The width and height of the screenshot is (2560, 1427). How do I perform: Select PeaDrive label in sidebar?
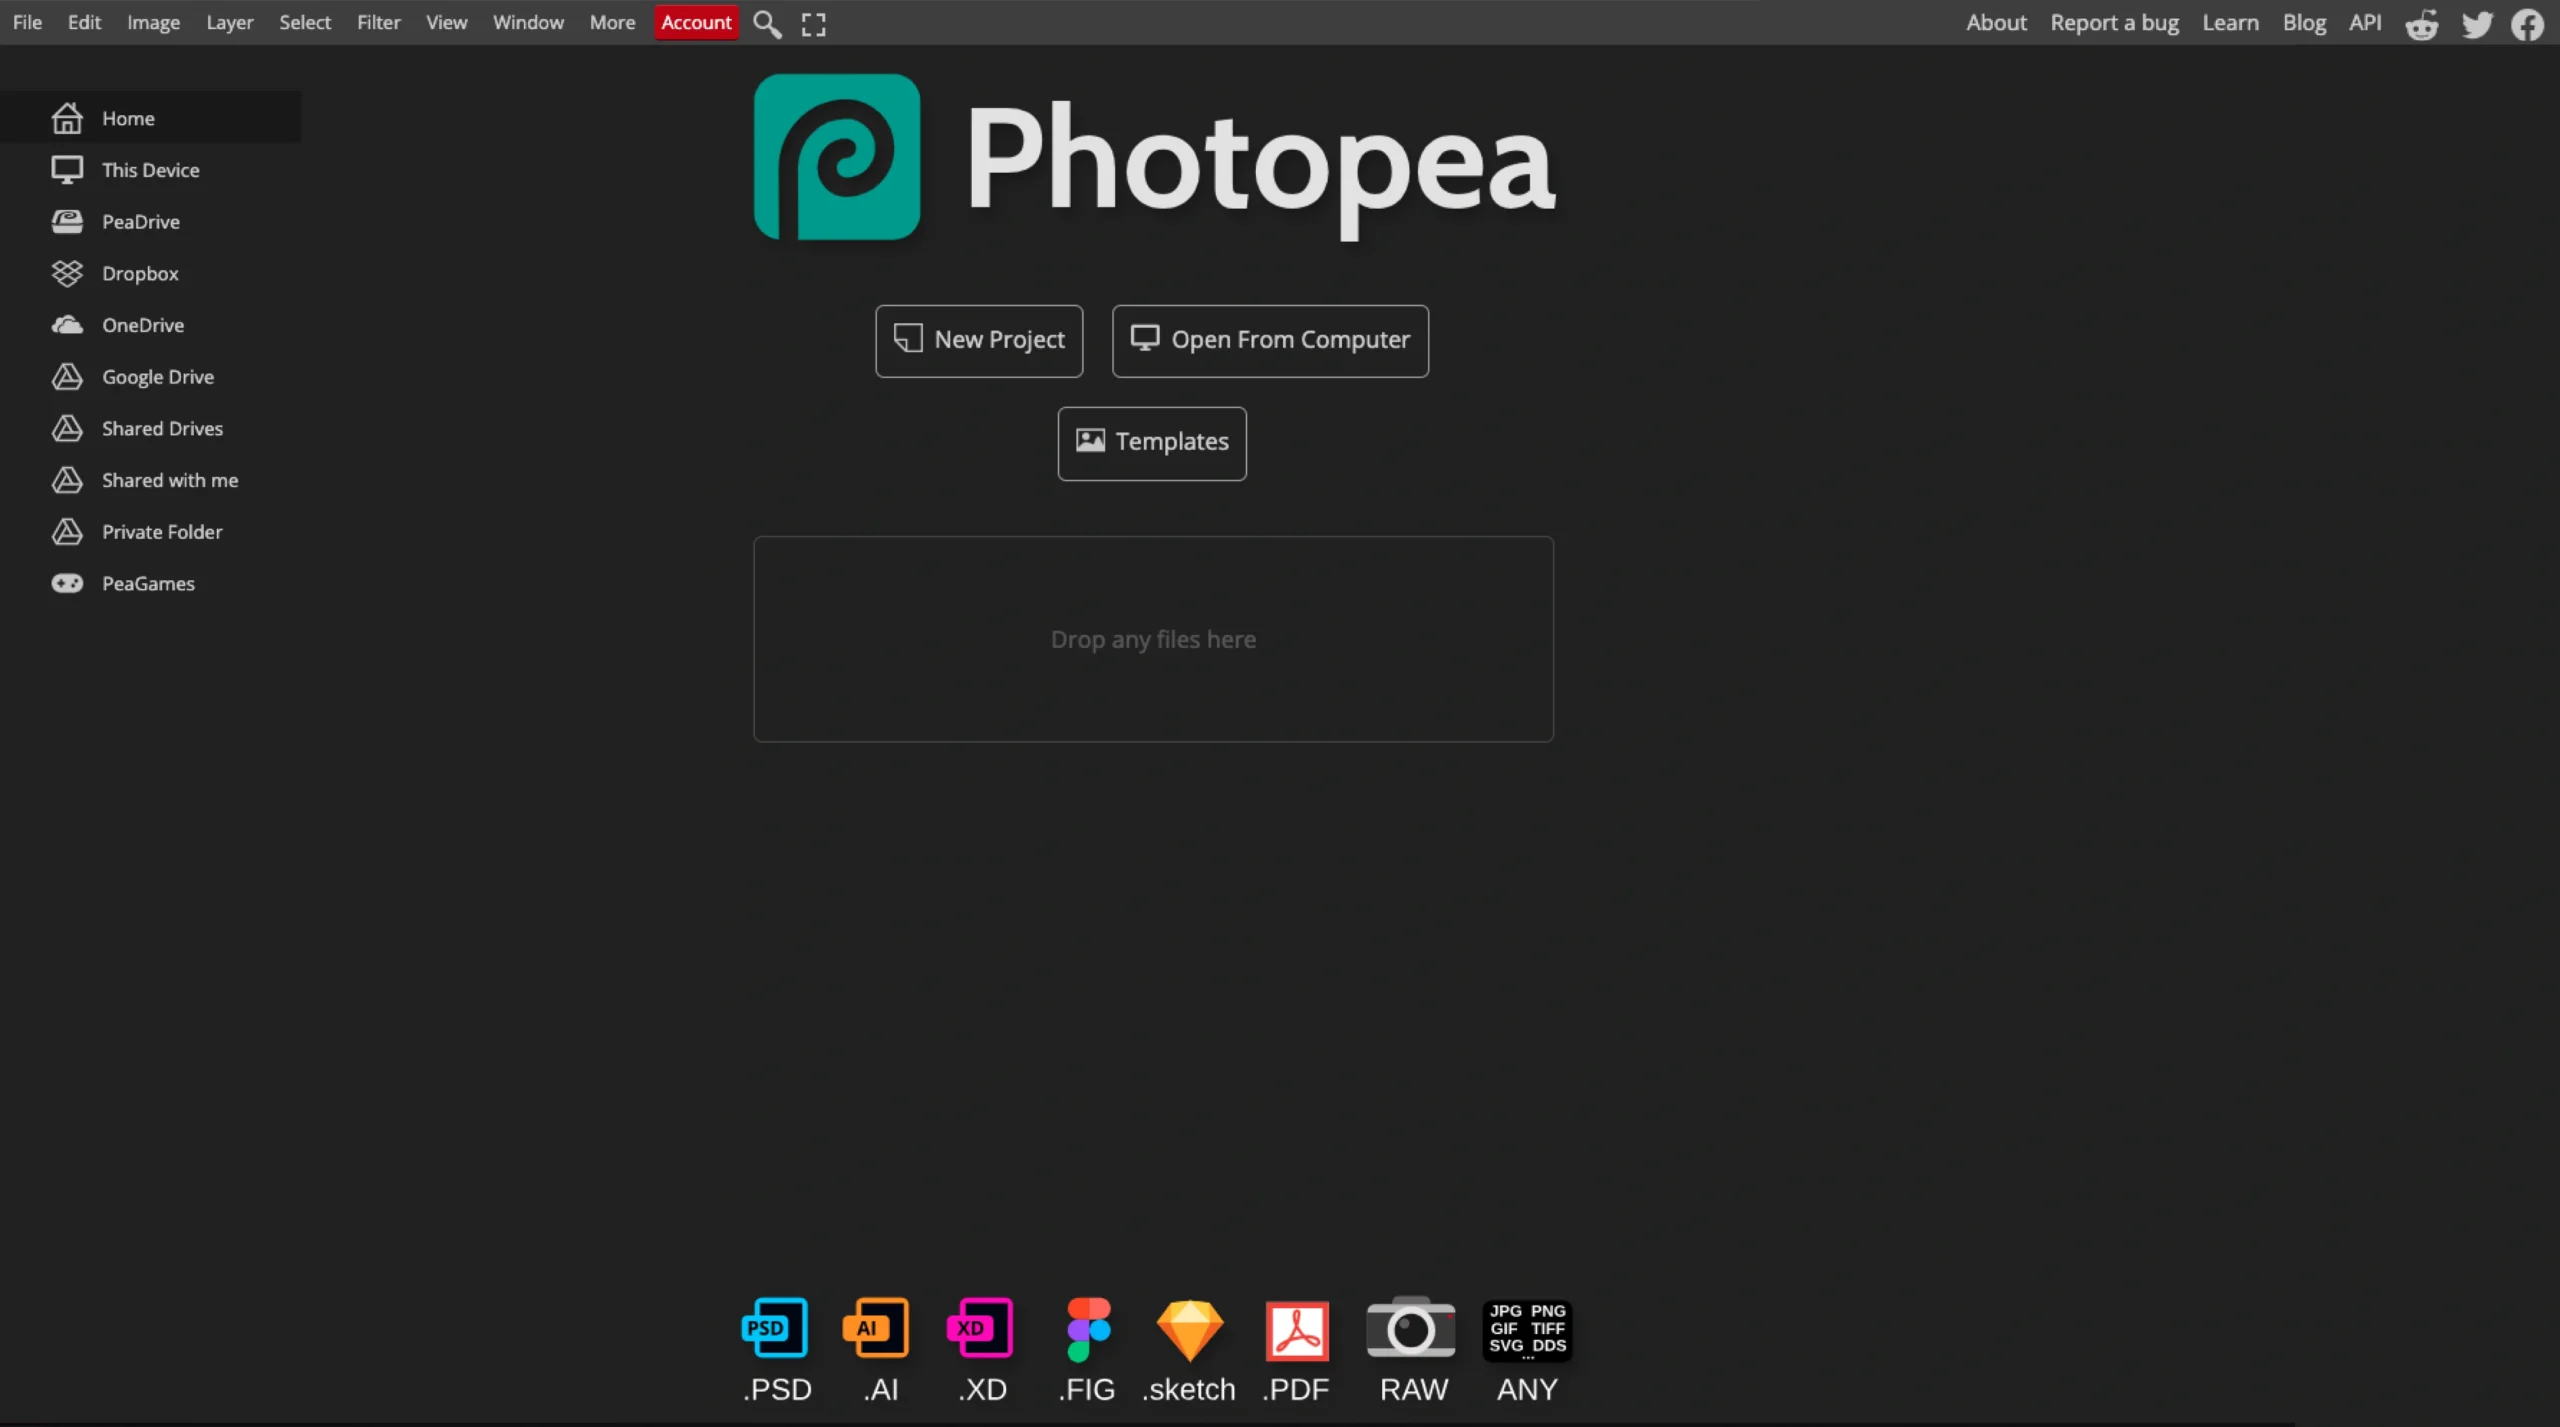pyautogui.click(x=141, y=222)
